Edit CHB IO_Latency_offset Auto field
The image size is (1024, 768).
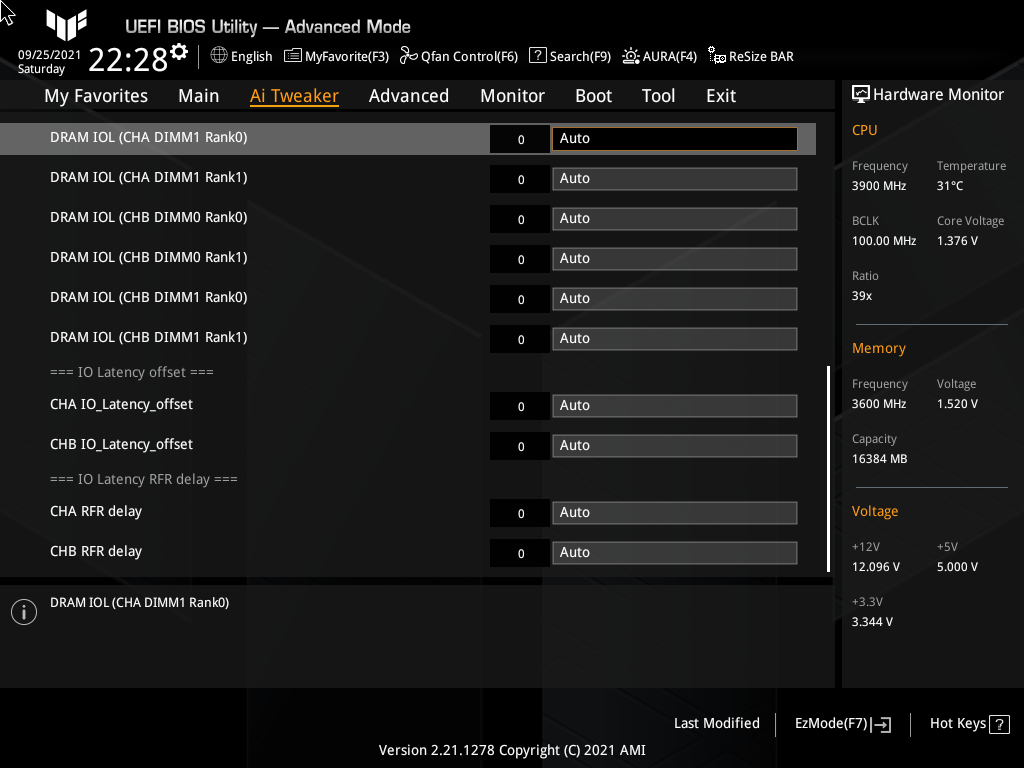click(675, 445)
